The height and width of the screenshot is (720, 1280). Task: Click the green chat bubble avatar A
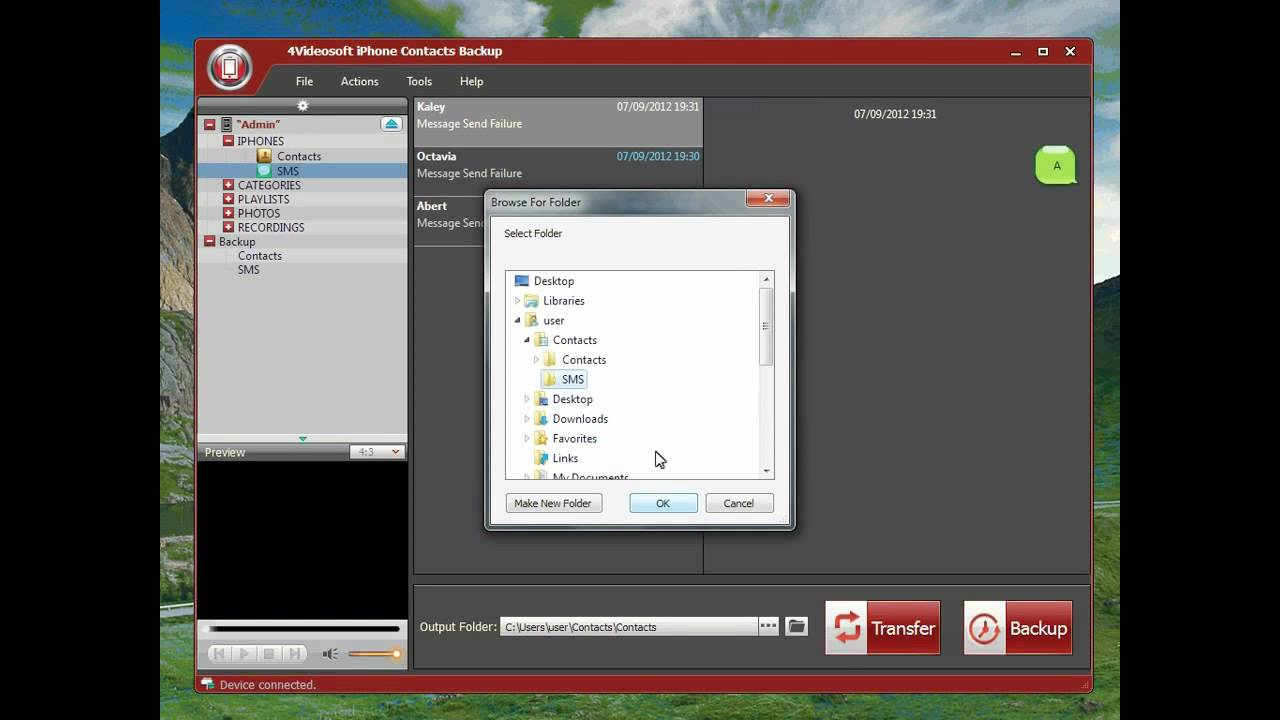click(x=1056, y=165)
